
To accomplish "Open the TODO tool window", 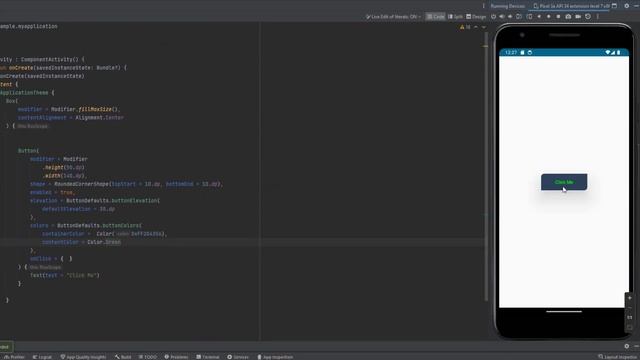I will pyautogui.click(x=147, y=357).
